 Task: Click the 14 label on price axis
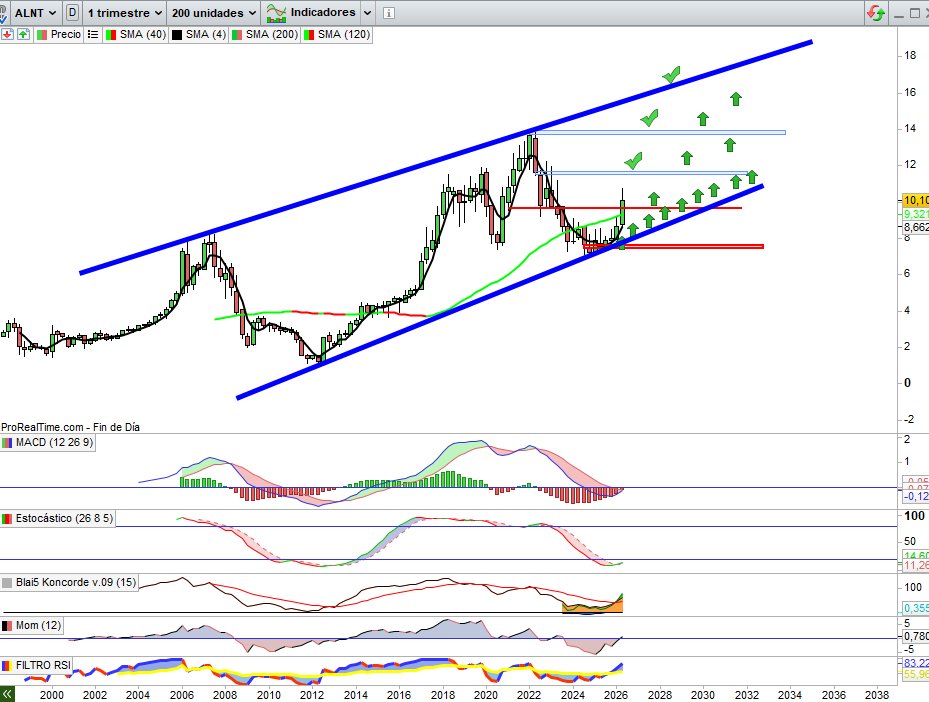pos(910,128)
